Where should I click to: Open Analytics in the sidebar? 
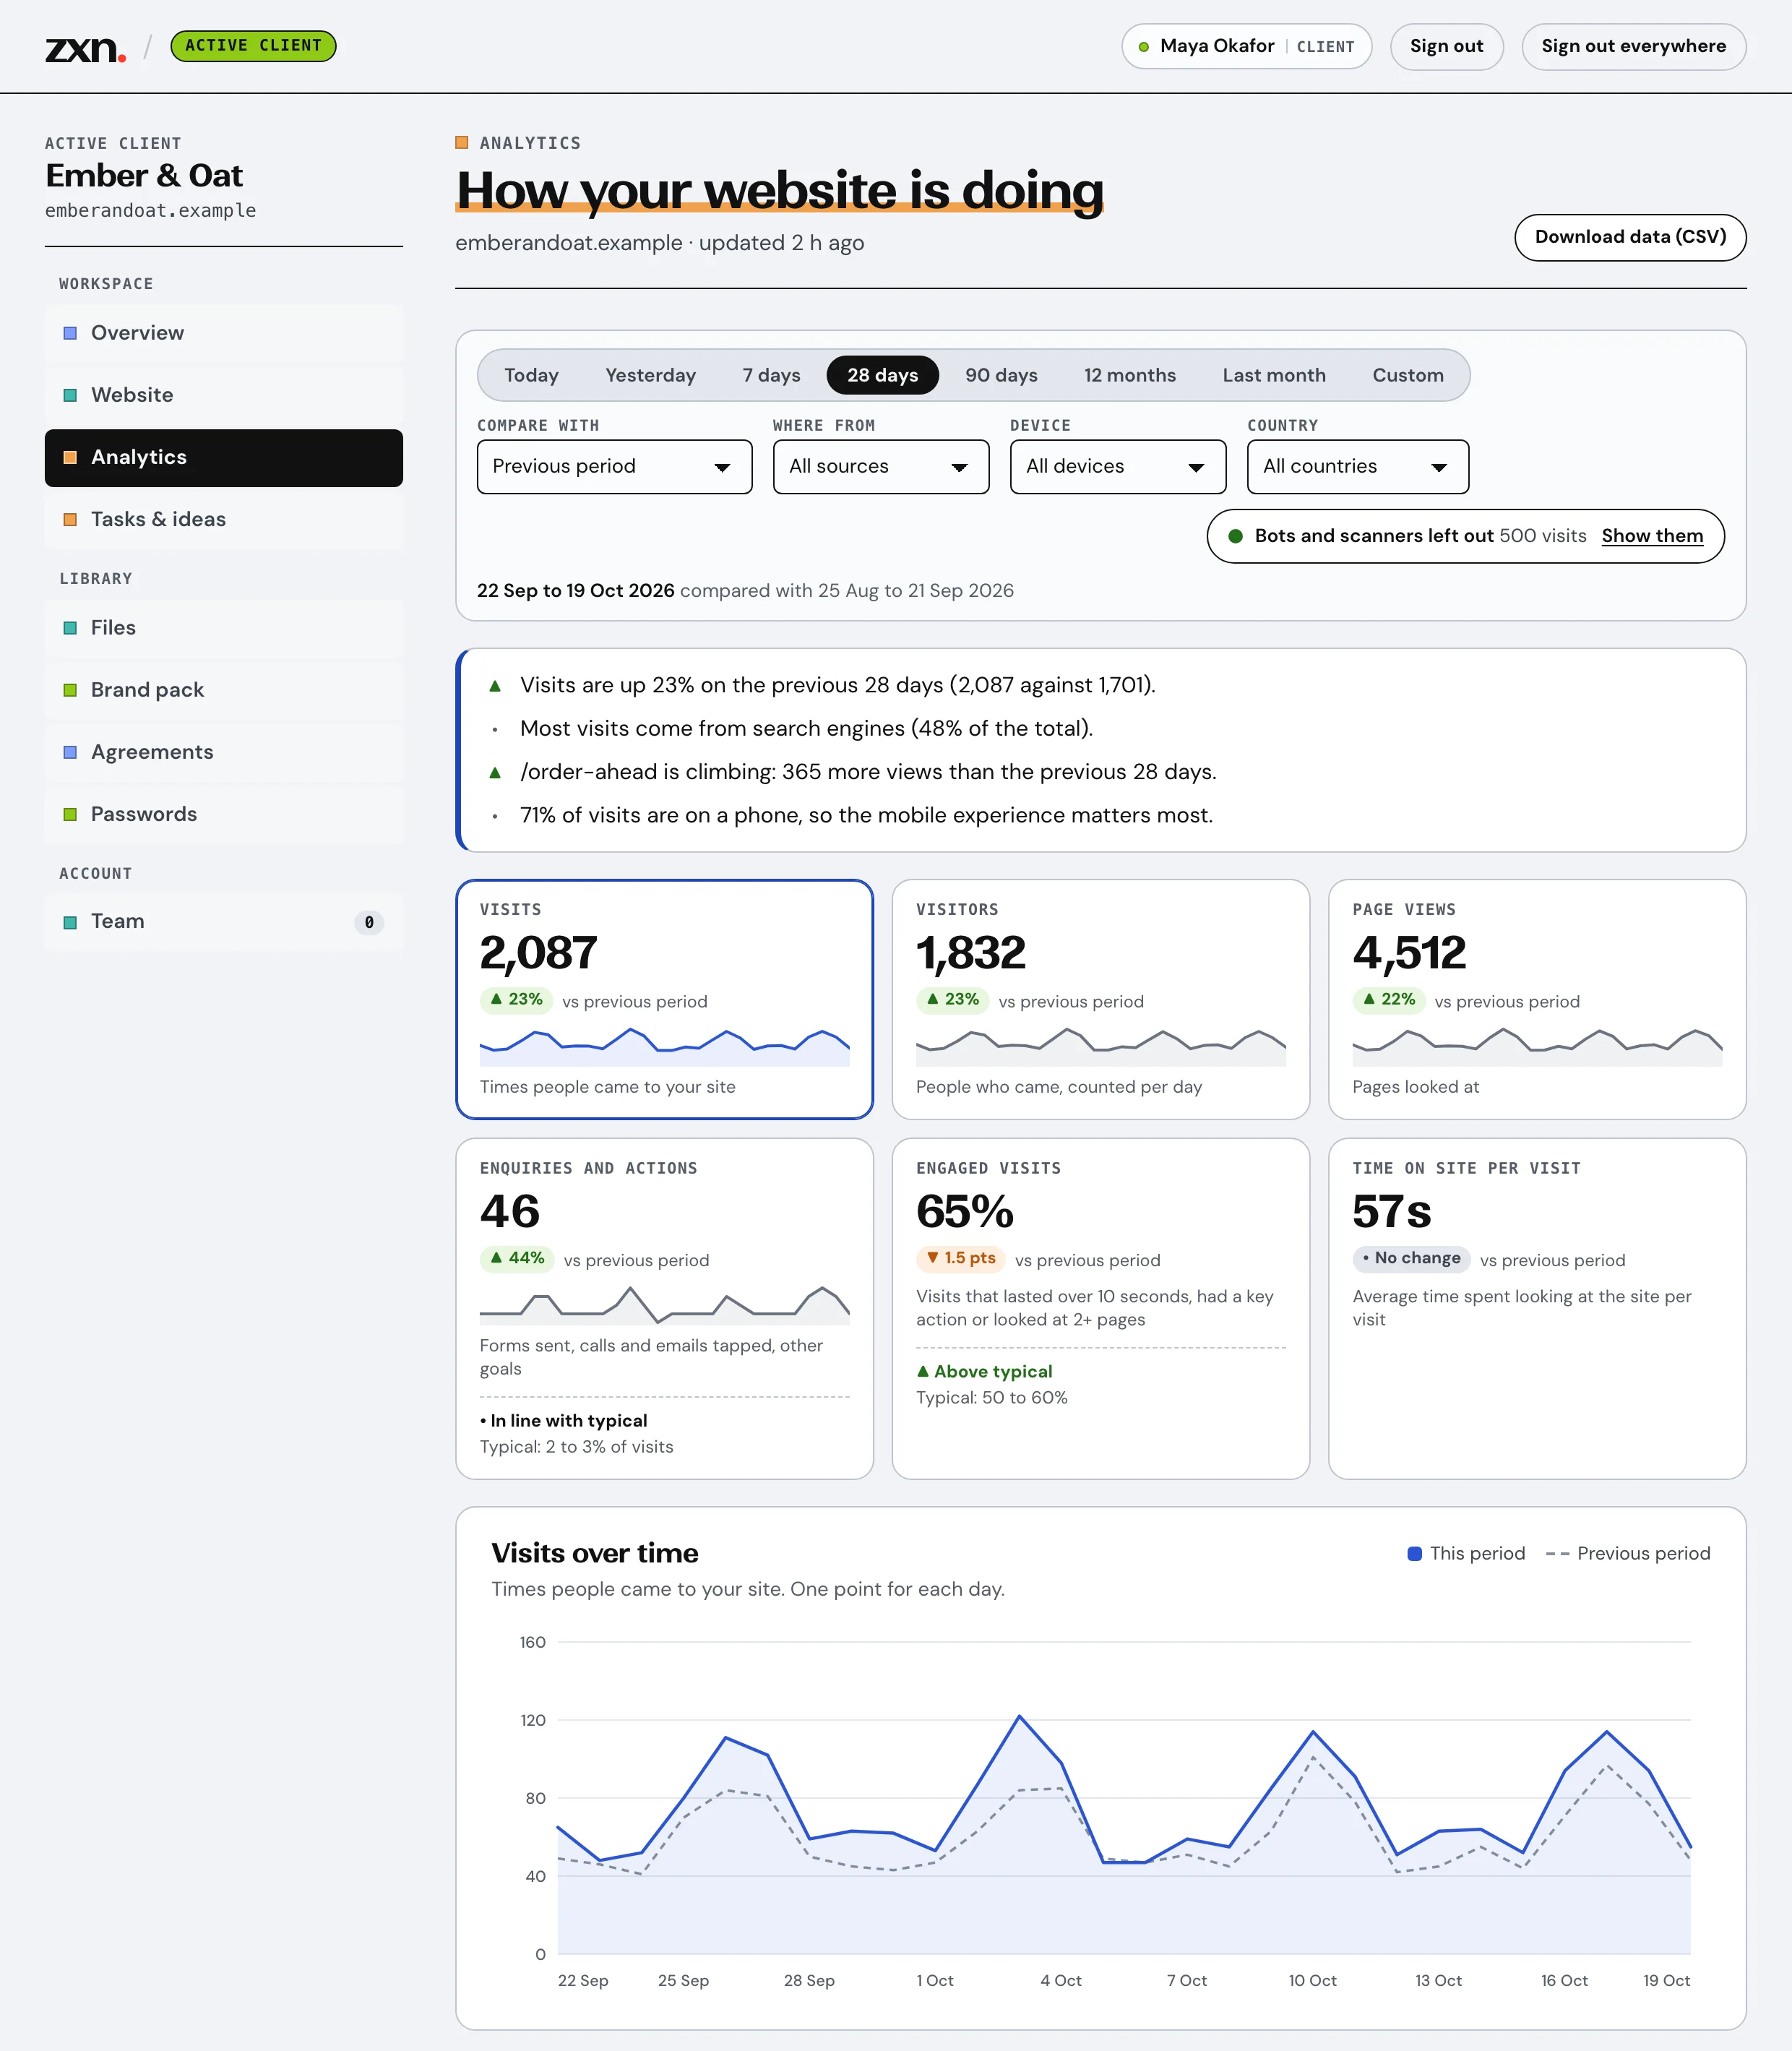coord(224,458)
